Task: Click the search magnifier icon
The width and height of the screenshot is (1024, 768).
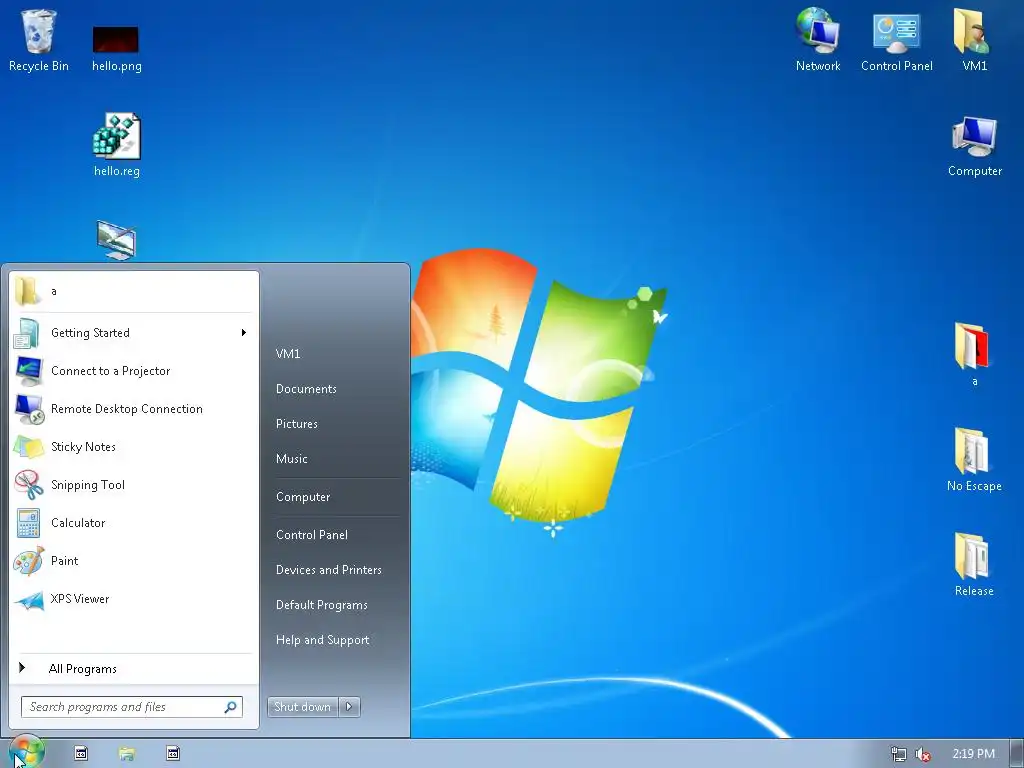Action: pyautogui.click(x=231, y=707)
